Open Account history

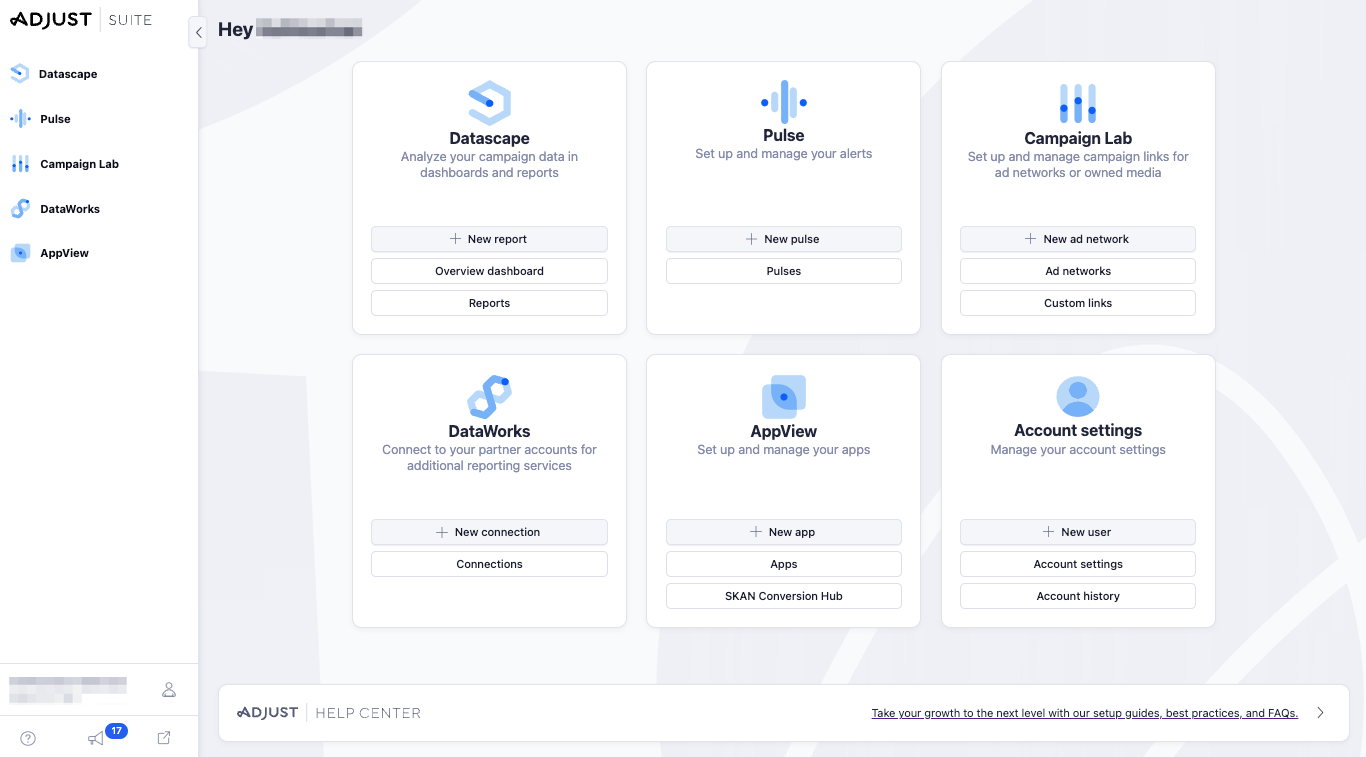[x=1078, y=596]
